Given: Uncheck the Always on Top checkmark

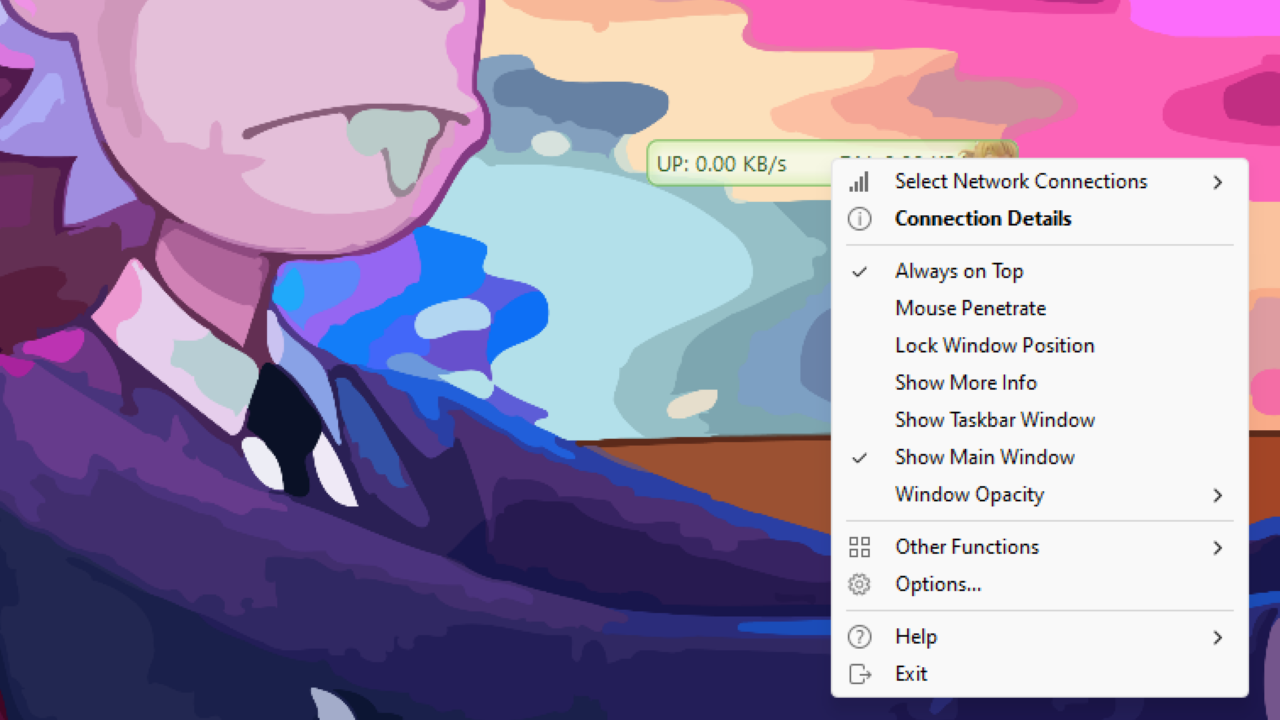Looking at the screenshot, I should 859,271.
